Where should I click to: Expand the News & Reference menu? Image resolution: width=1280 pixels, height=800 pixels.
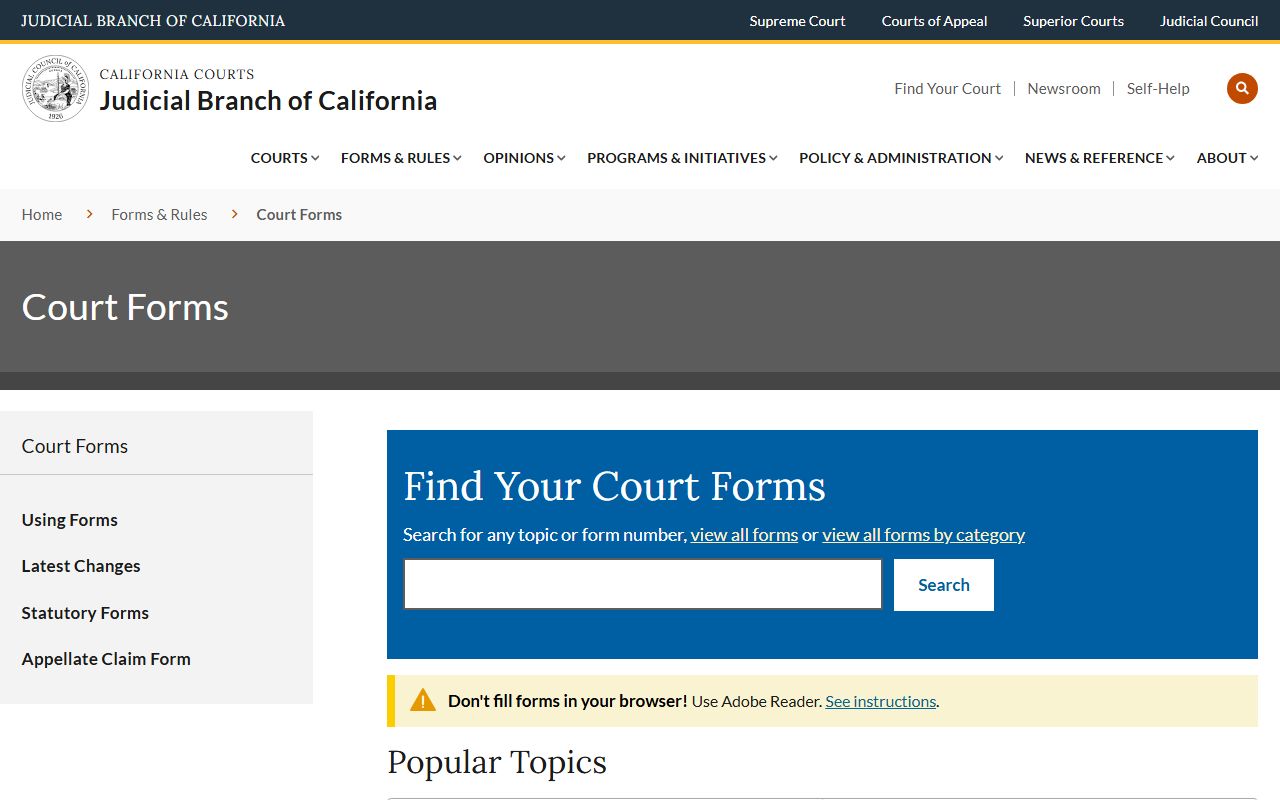click(x=1100, y=158)
